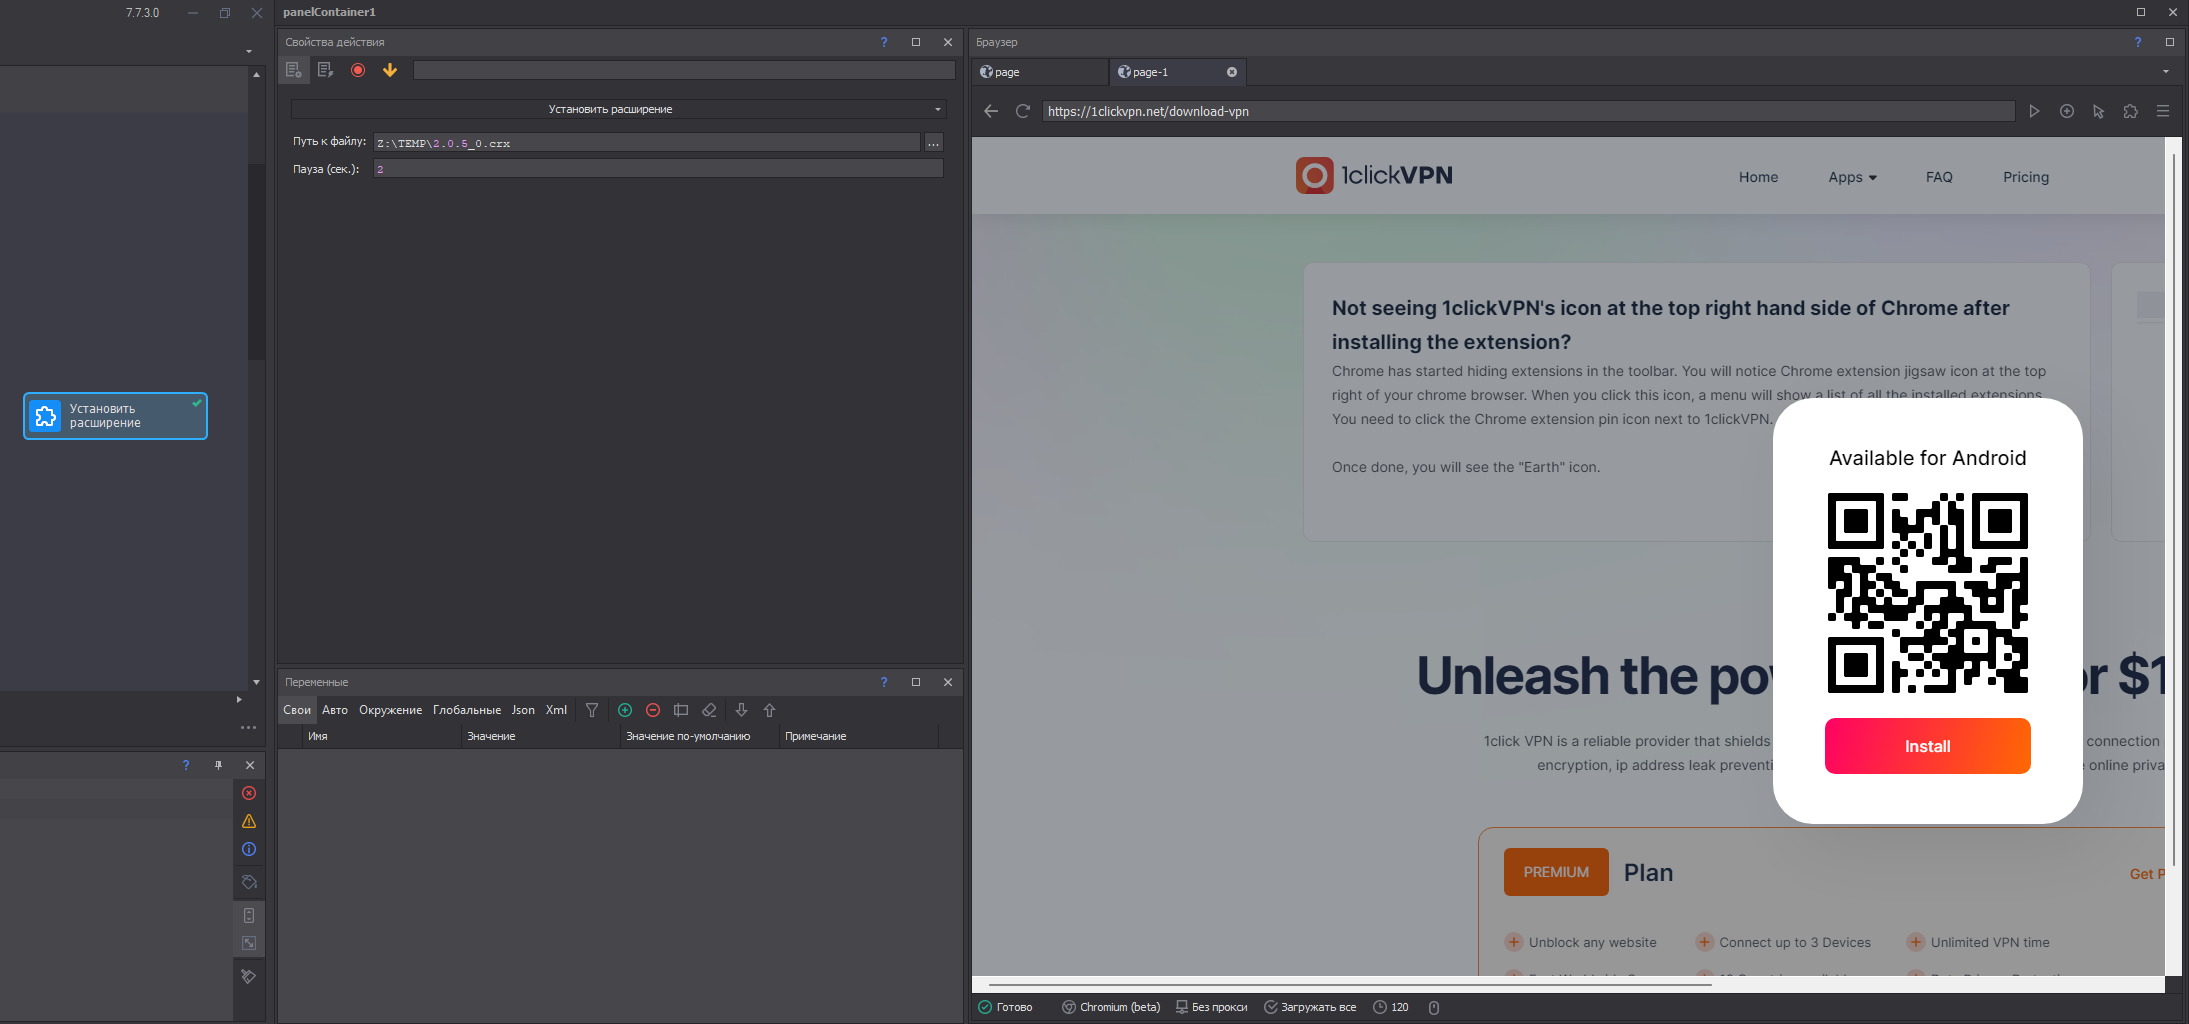Screen dimensions: 2189x1024
Task: Click the variables filter funnel icon
Action: tap(592, 710)
